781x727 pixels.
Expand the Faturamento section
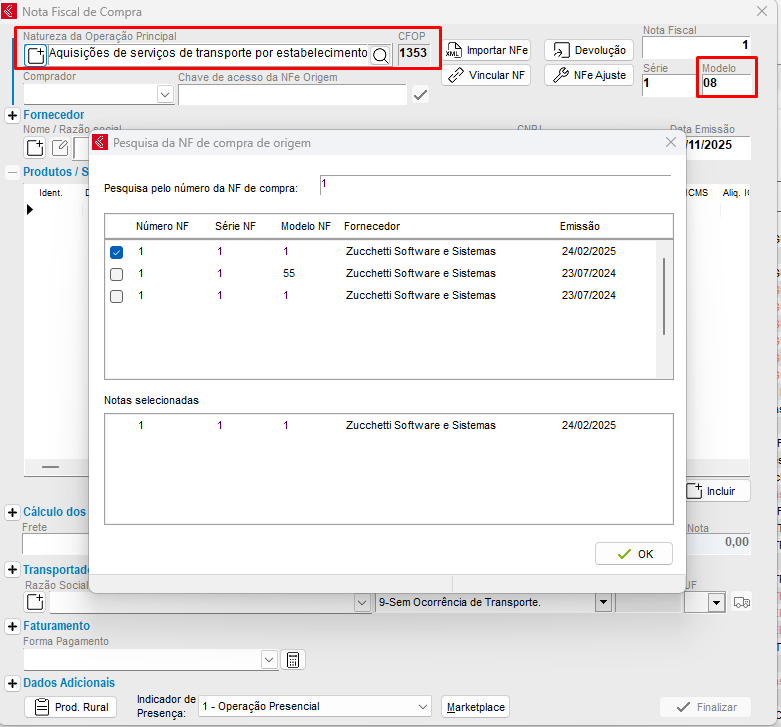pos(13,626)
